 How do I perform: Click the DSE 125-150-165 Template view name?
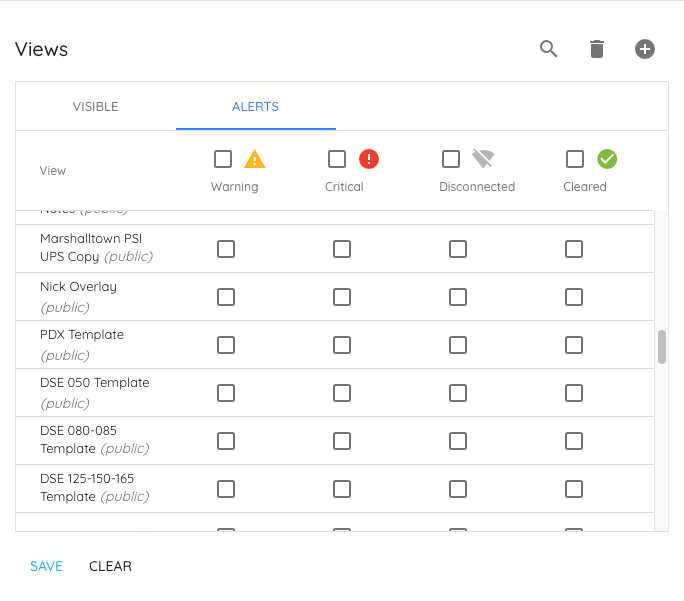coord(95,488)
